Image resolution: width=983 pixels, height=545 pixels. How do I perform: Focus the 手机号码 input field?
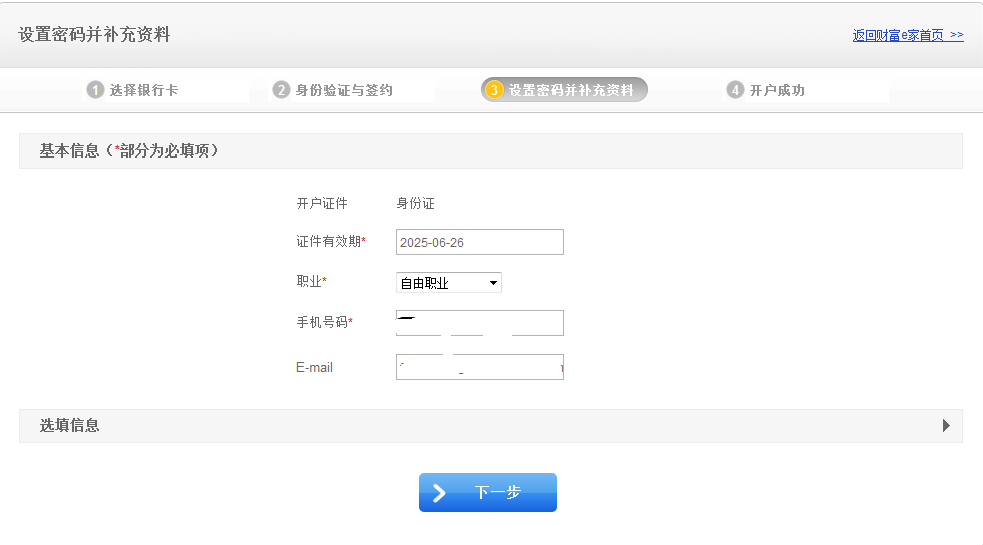pyautogui.click(x=479, y=323)
